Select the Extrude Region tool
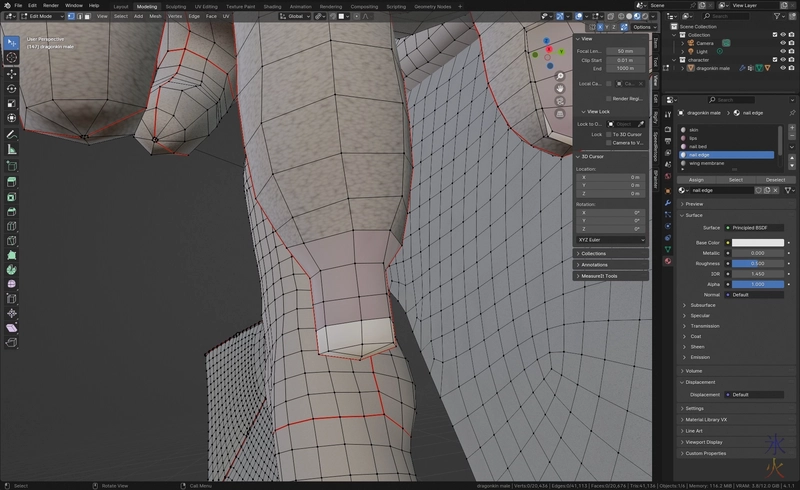Screen dimensions: 800x490 tap(12, 181)
